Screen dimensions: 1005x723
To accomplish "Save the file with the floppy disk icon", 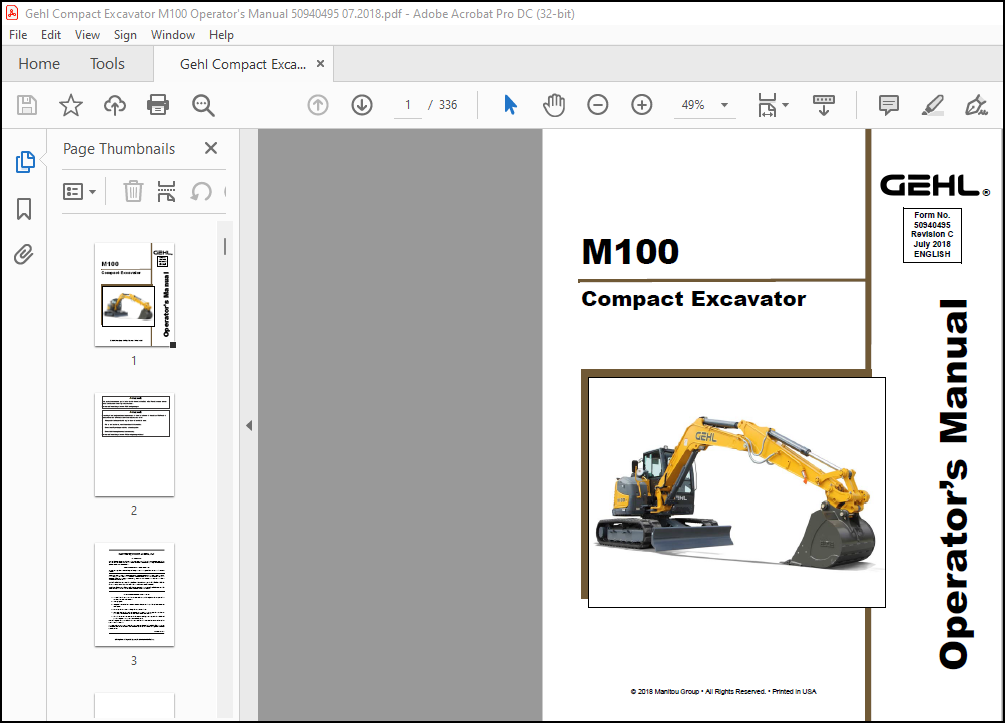I will pyautogui.click(x=27, y=104).
